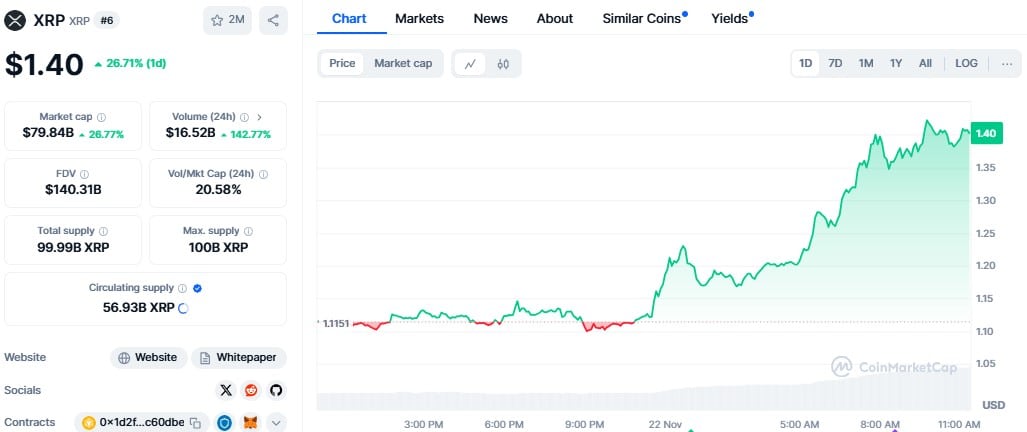Click circulating supply progress circle
The width and height of the screenshot is (1027, 432).
[x=183, y=308]
